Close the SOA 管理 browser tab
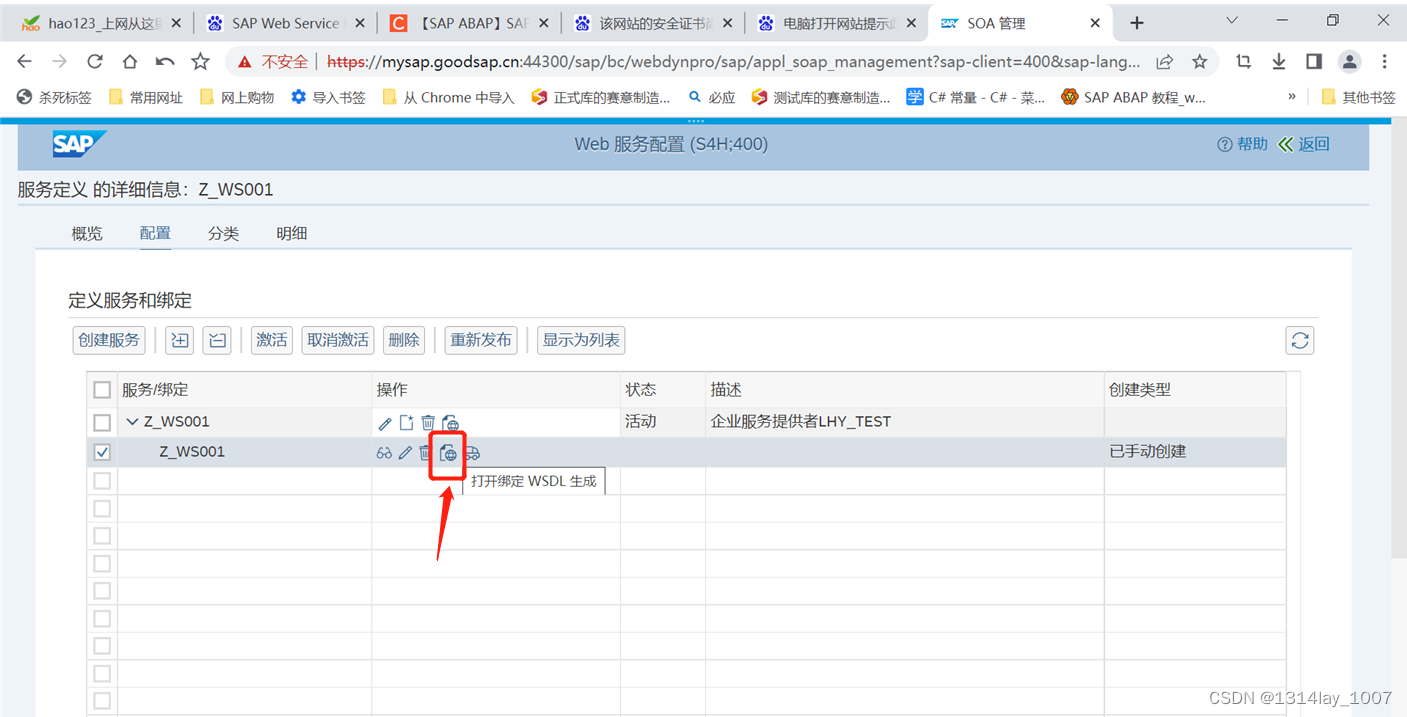This screenshot has width=1407, height=717. (x=1095, y=23)
